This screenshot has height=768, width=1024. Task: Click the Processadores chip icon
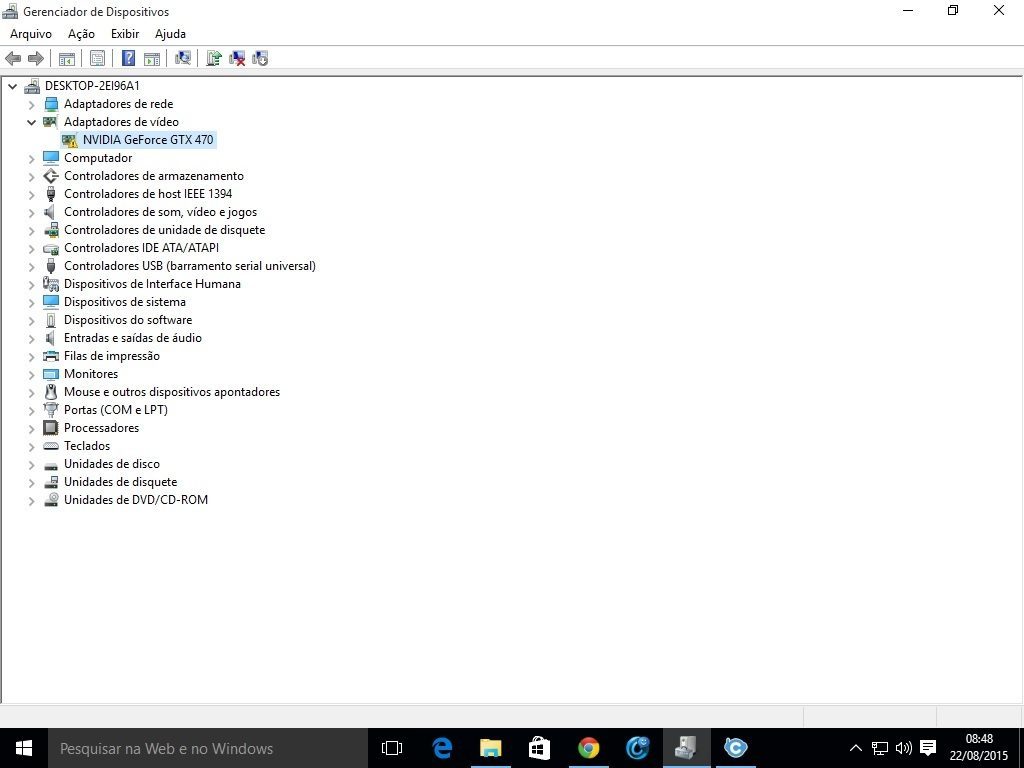point(51,428)
